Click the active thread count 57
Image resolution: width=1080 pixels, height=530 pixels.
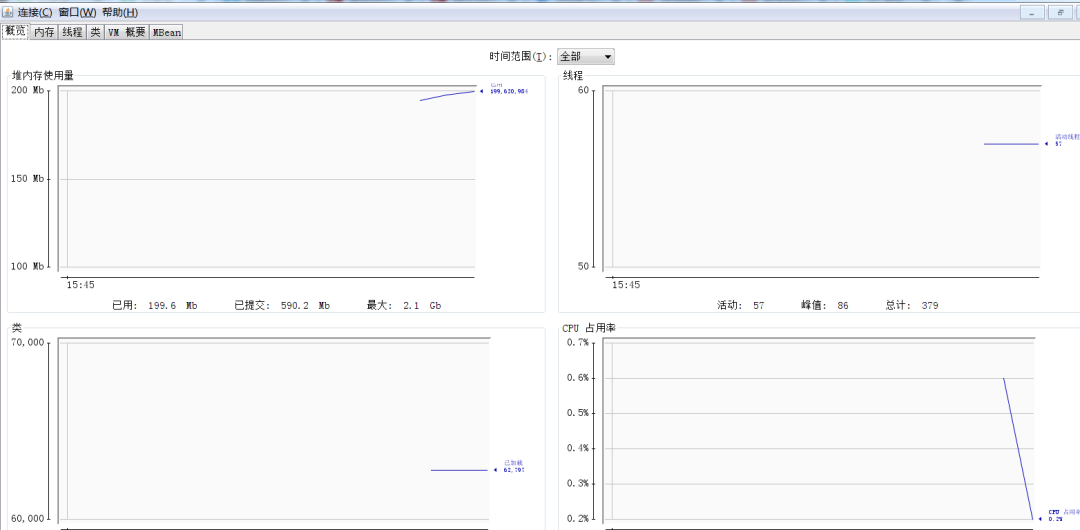pos(758,305)
